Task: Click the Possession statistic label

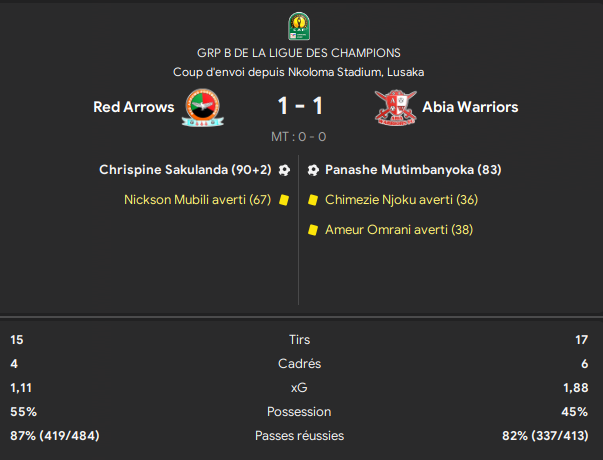Action: (x=299, y=412)
